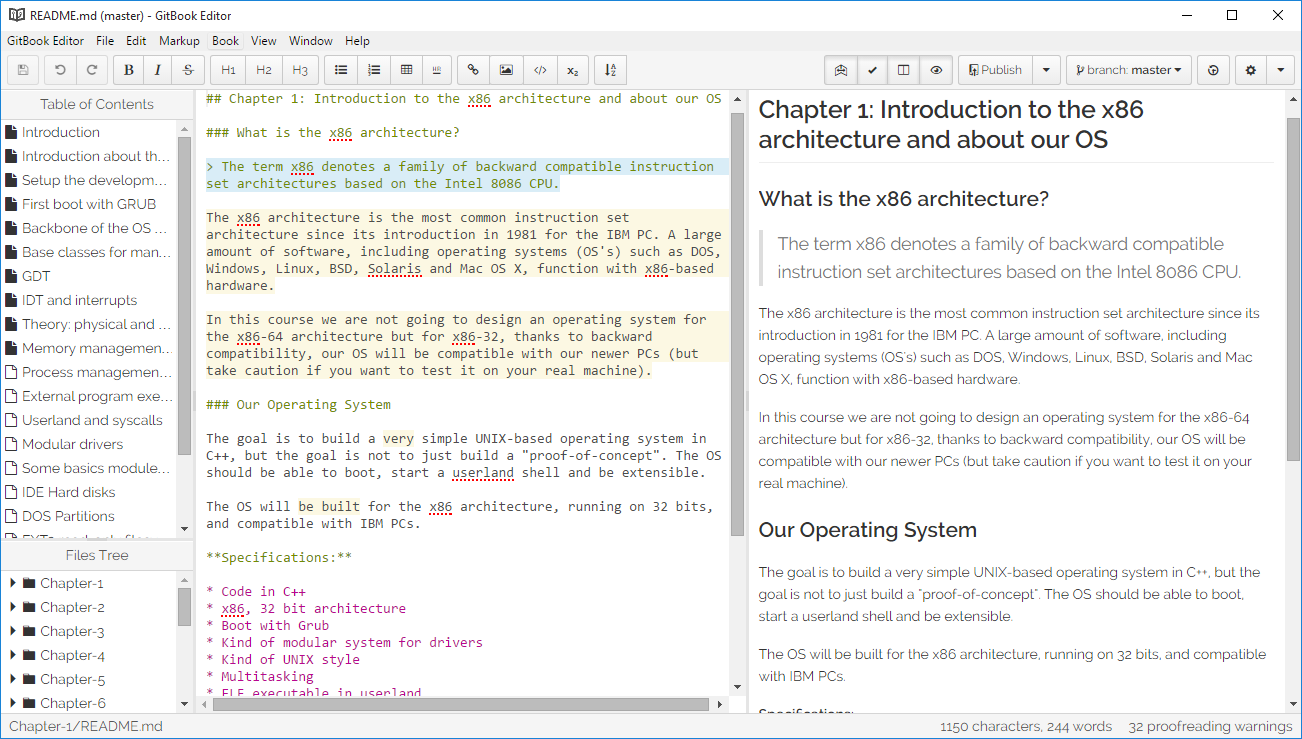
Task: Click the strikethrough formatting icon
Action: point(188,70)
